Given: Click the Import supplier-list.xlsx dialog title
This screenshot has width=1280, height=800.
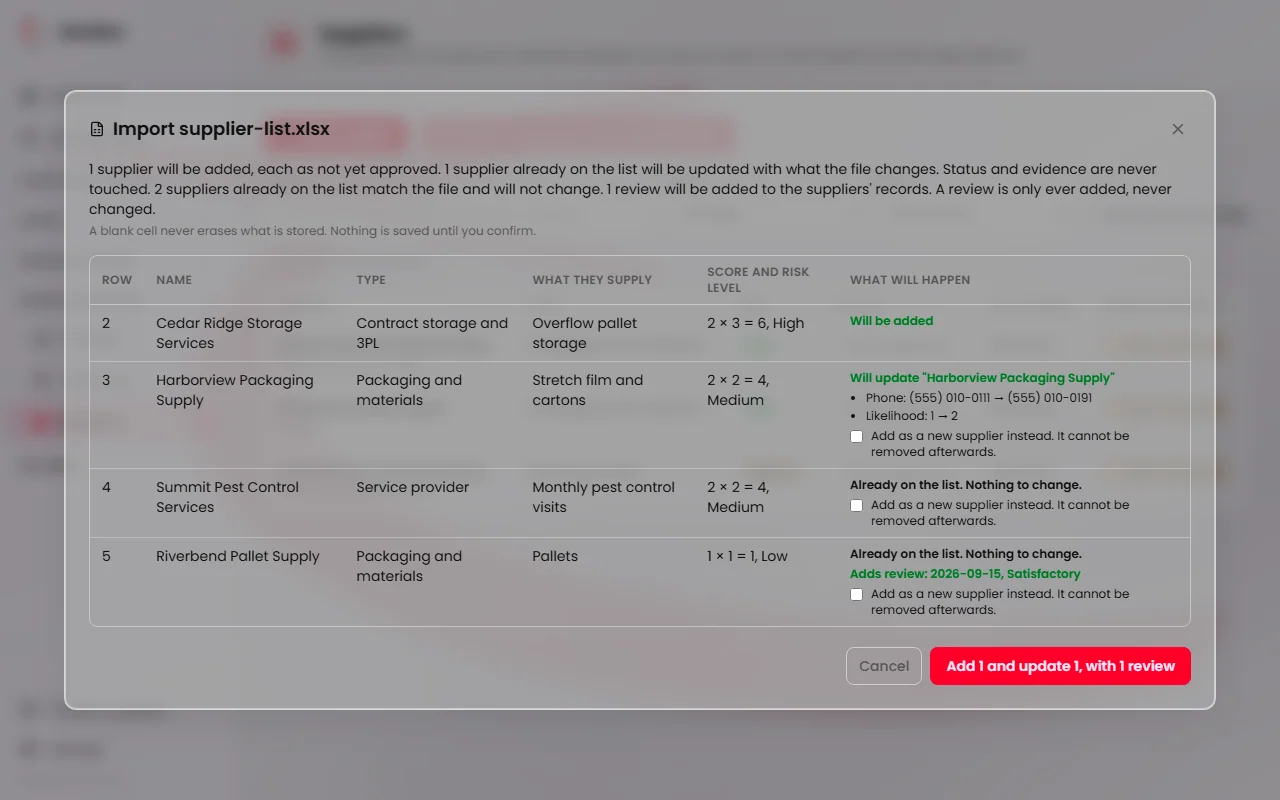Looking at the screenshot, I should 221,129.
